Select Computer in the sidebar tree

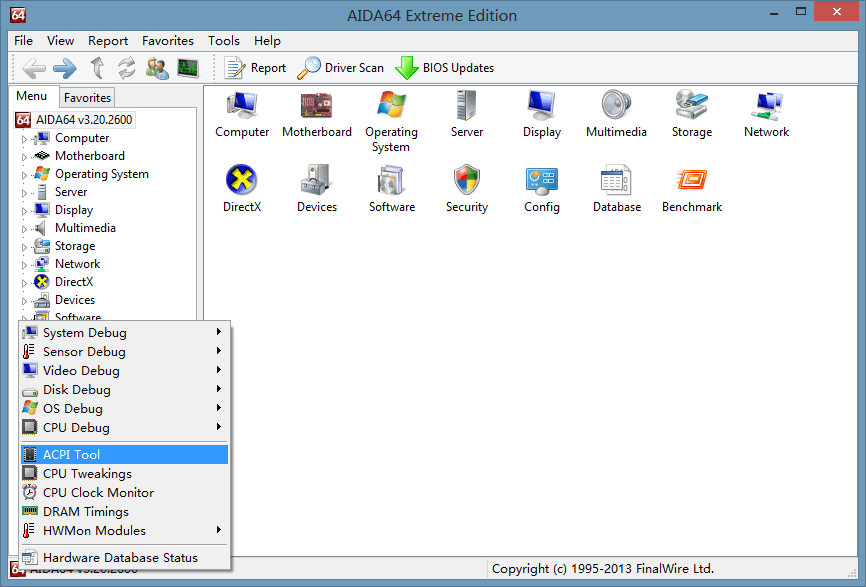pos(82,138)
